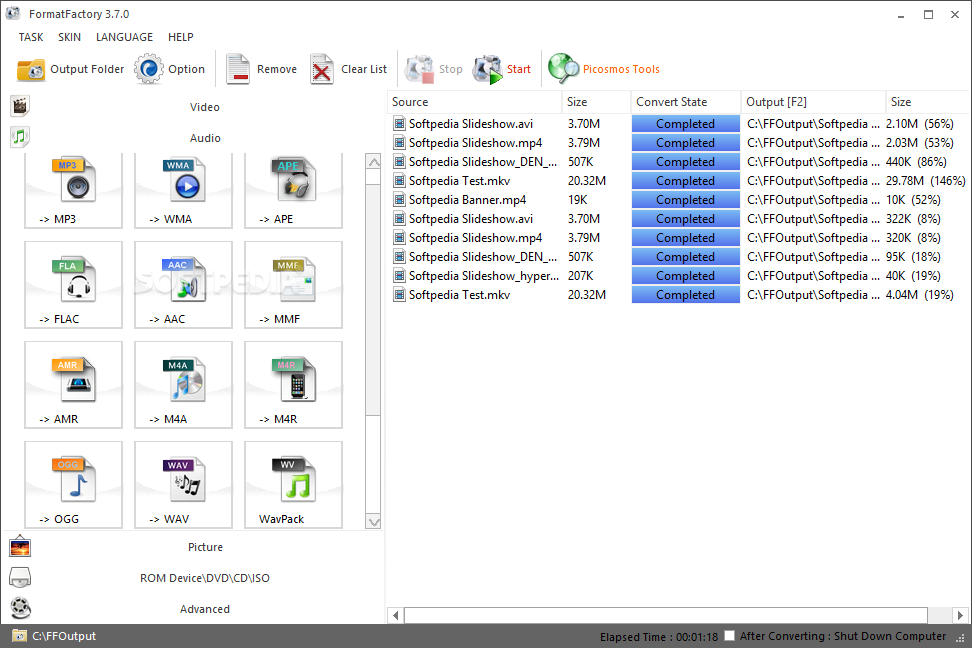972x648 pixels.
Task: Collapse the Audio category panel
Action: (x=205, y=138)
